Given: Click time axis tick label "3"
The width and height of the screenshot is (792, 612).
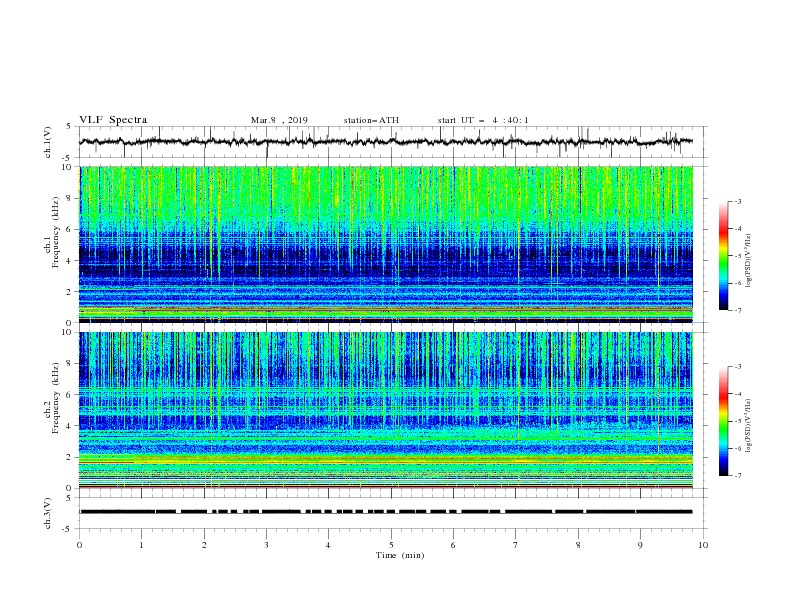Looking at the screenshot, I should click(x=266, y=545).
